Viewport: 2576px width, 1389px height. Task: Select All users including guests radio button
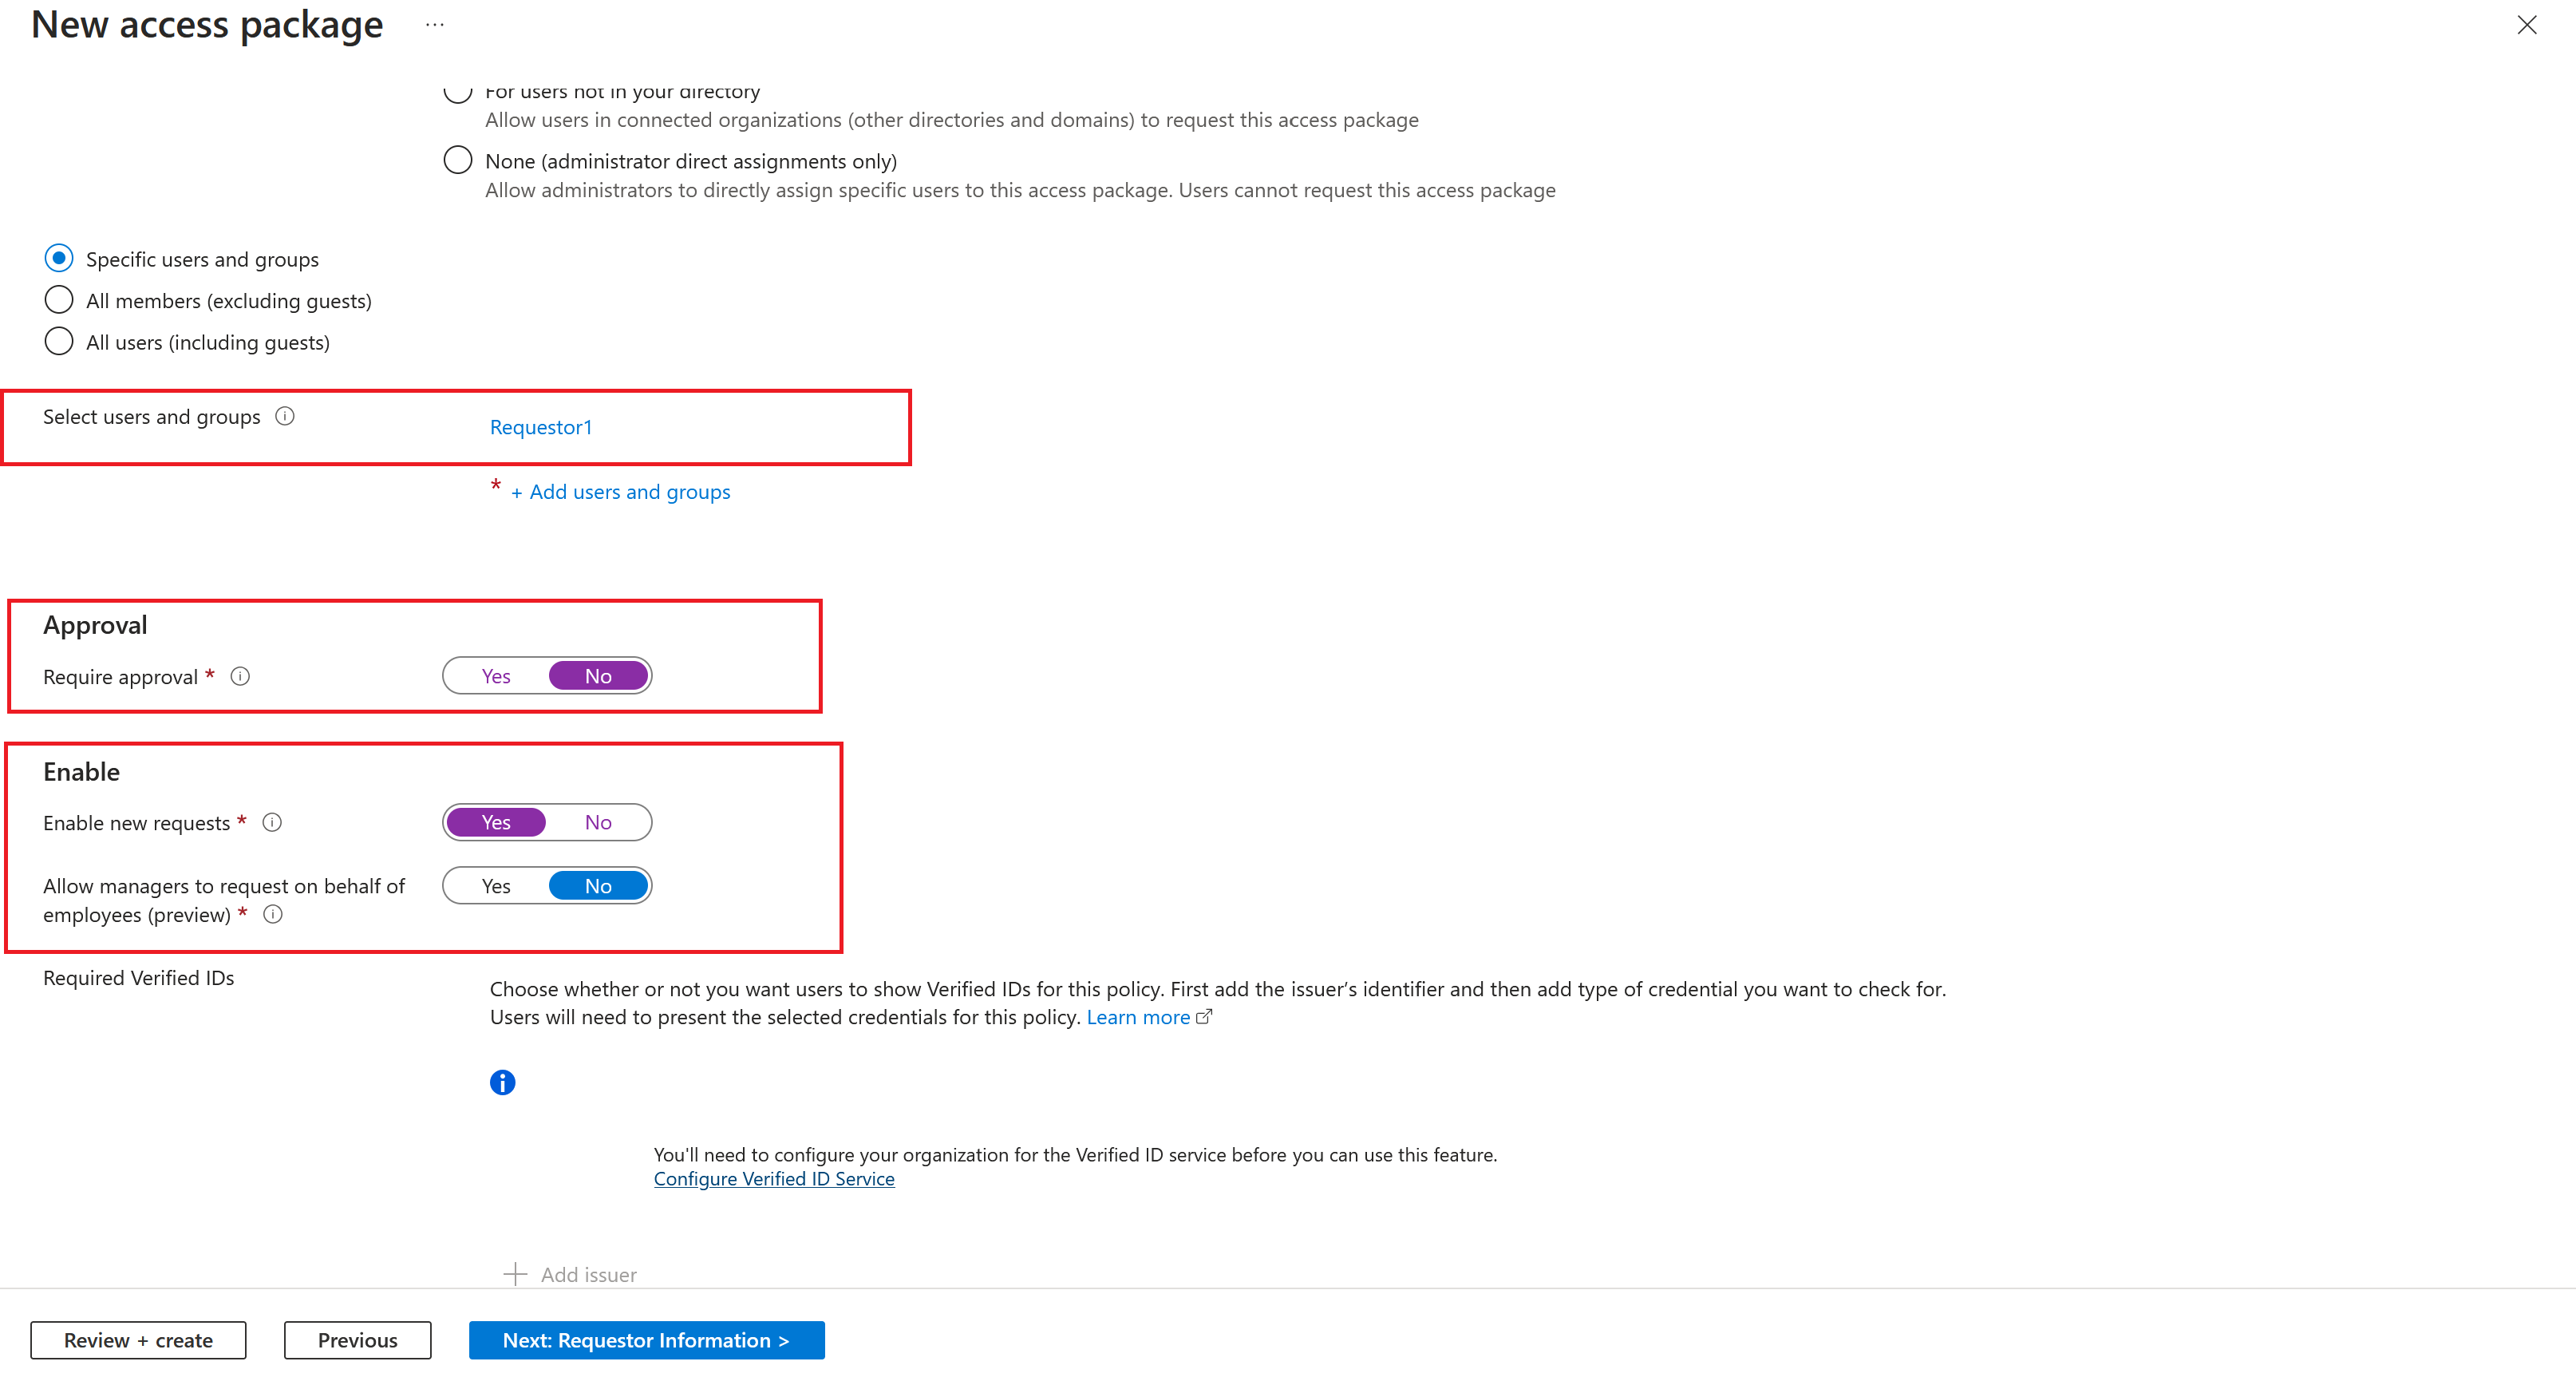click(60, 344)
